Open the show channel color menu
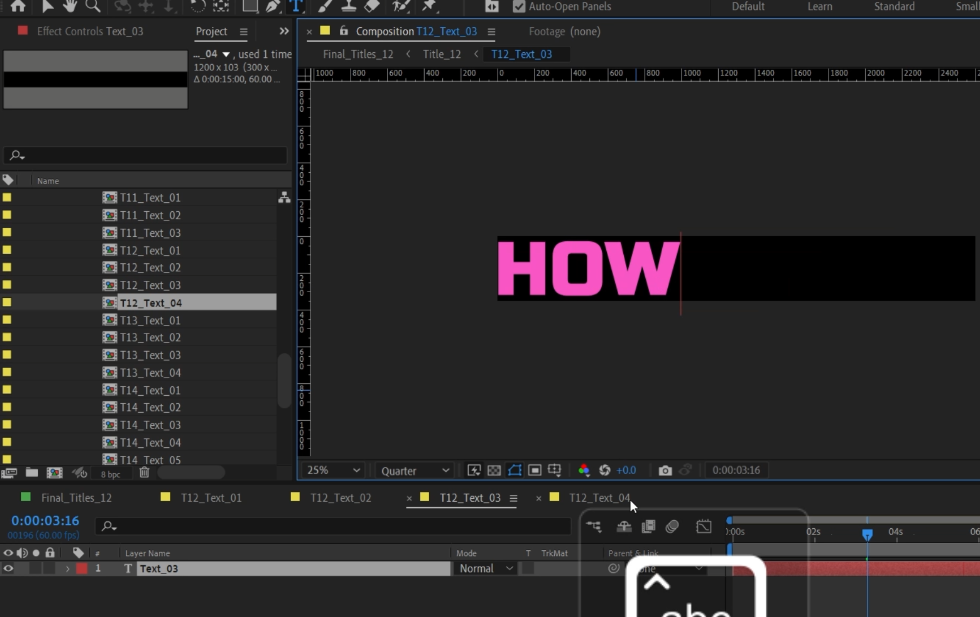The image size is (980, 617). pyautogui.click(x=584, y=470)
